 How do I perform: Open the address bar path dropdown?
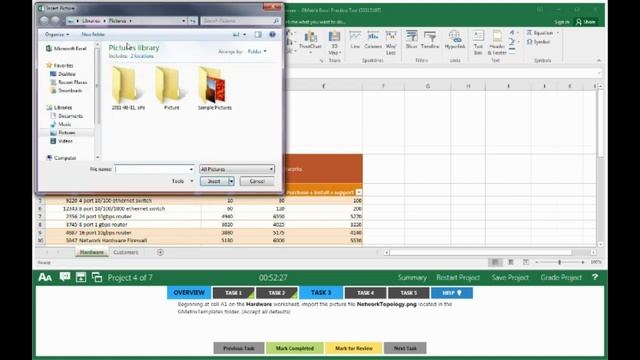pyautogui.click(x=184, y=21)
